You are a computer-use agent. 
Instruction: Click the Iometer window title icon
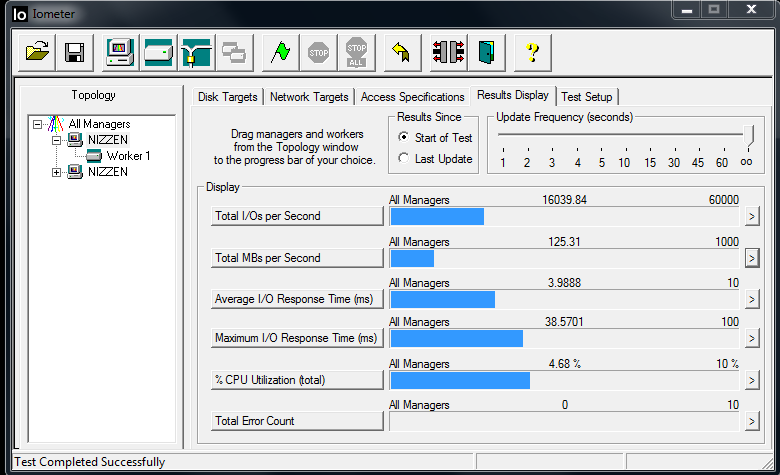point(19,14)
